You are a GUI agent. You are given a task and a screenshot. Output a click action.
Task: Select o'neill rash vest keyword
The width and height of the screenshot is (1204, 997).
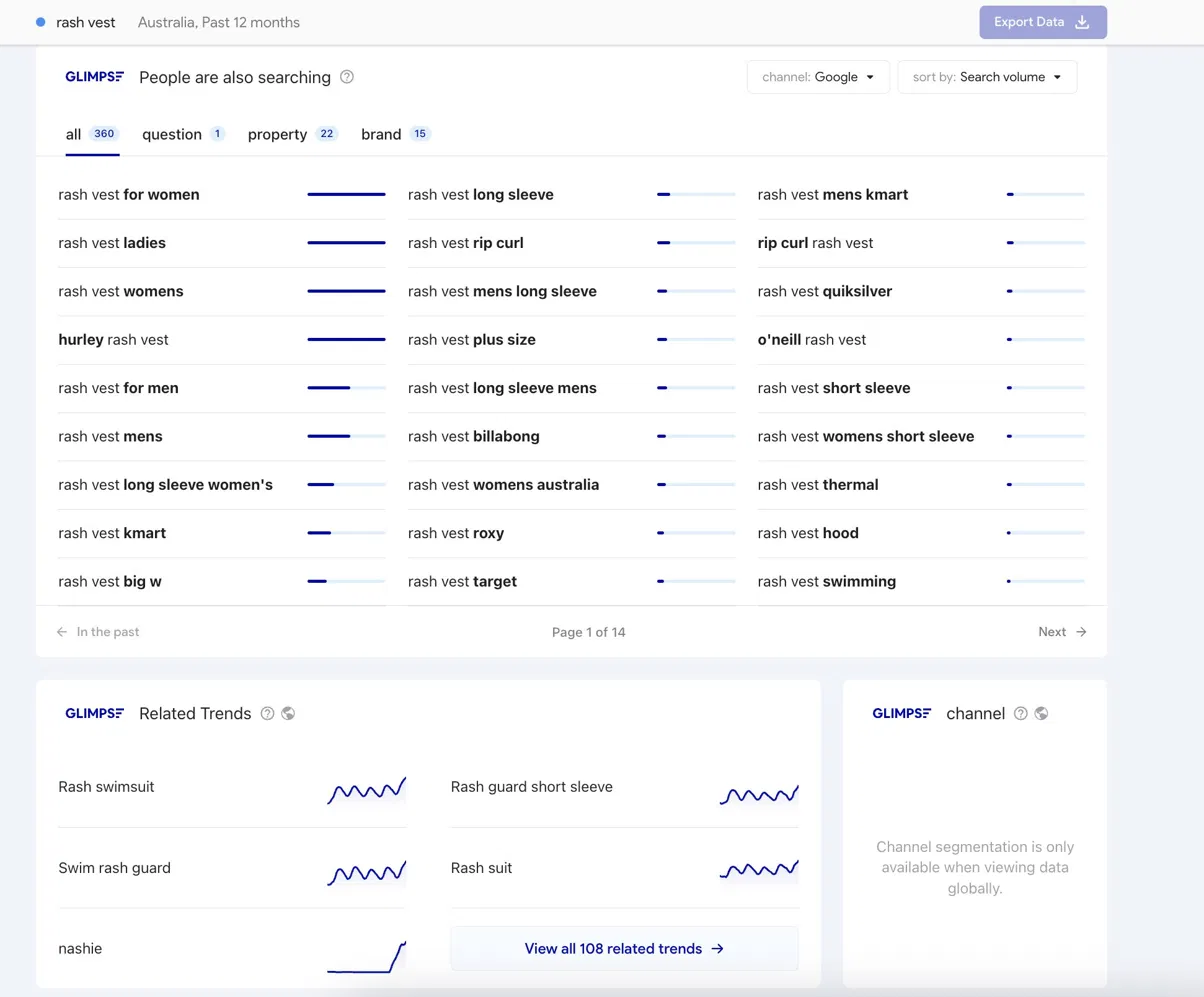[x=812, y=340]
